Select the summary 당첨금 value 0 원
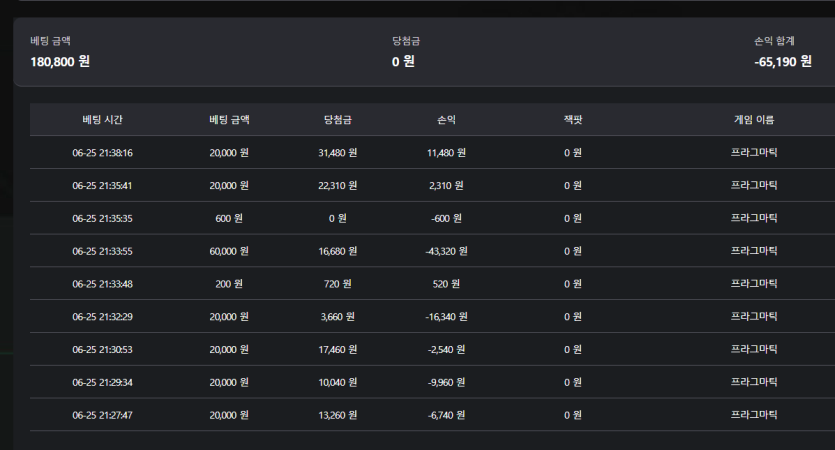This screenshot has height=450, width=835. (x=403, y=62)
